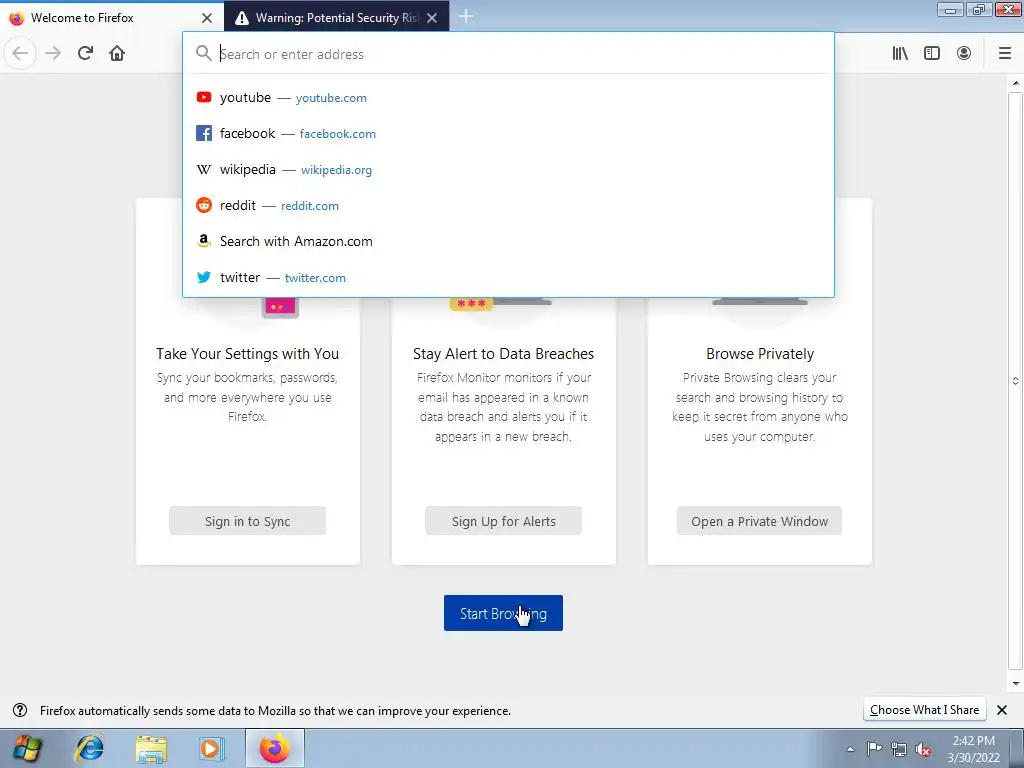The image size is (1024, 768).
Task: Close the Warning security risk tab
Action: tap(432, 18)
